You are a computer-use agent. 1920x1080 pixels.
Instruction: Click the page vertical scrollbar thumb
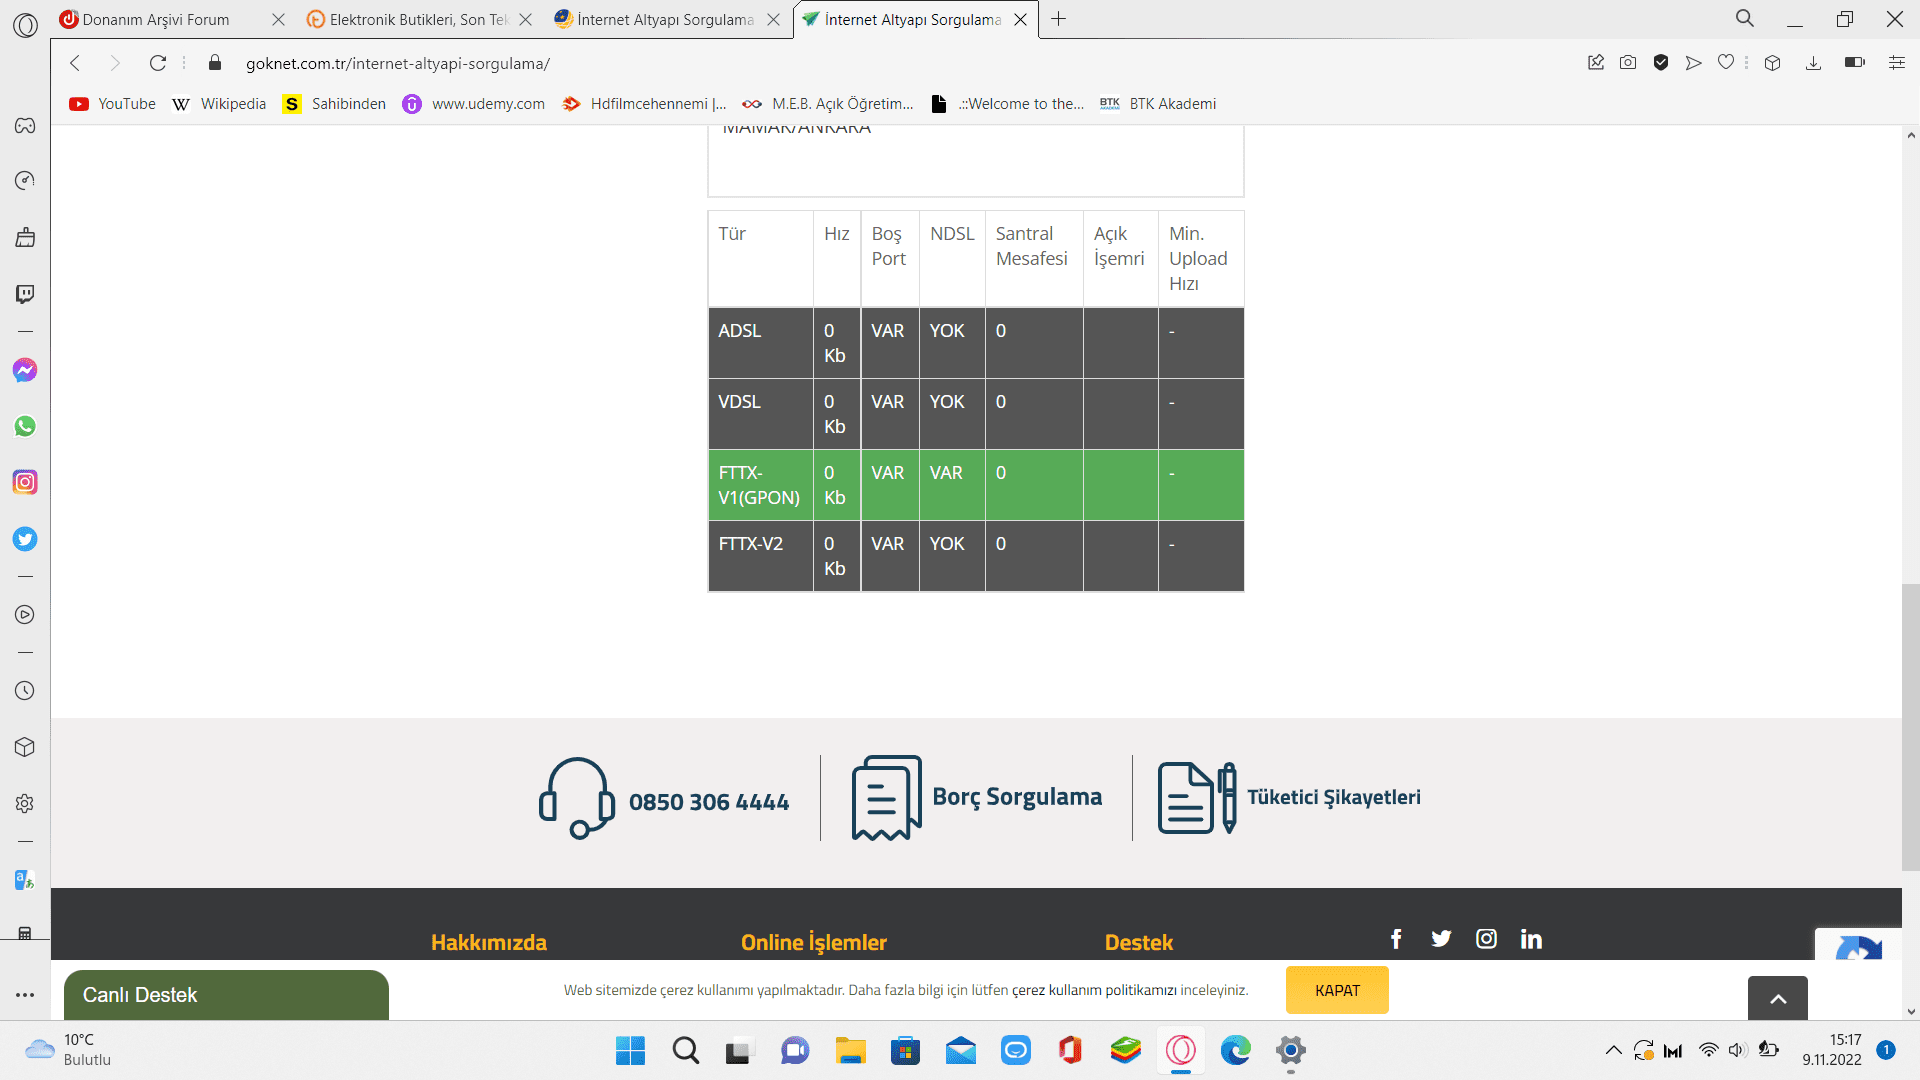coord(1910,725)
